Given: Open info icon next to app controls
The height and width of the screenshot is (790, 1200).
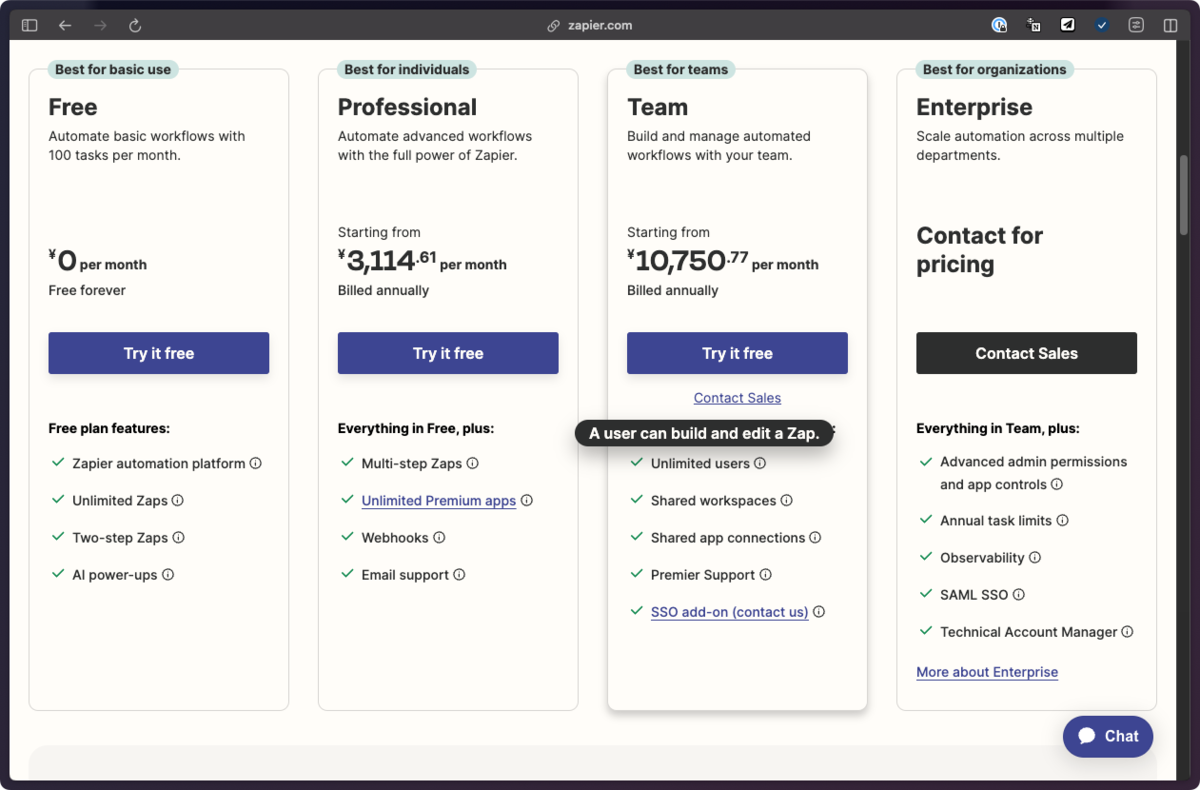Looking at the screenshot, I should 1057,484.
